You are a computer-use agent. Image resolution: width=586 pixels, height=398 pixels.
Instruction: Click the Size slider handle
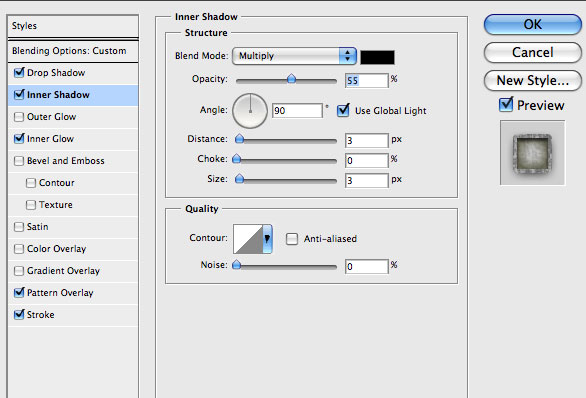coord(240,179)
